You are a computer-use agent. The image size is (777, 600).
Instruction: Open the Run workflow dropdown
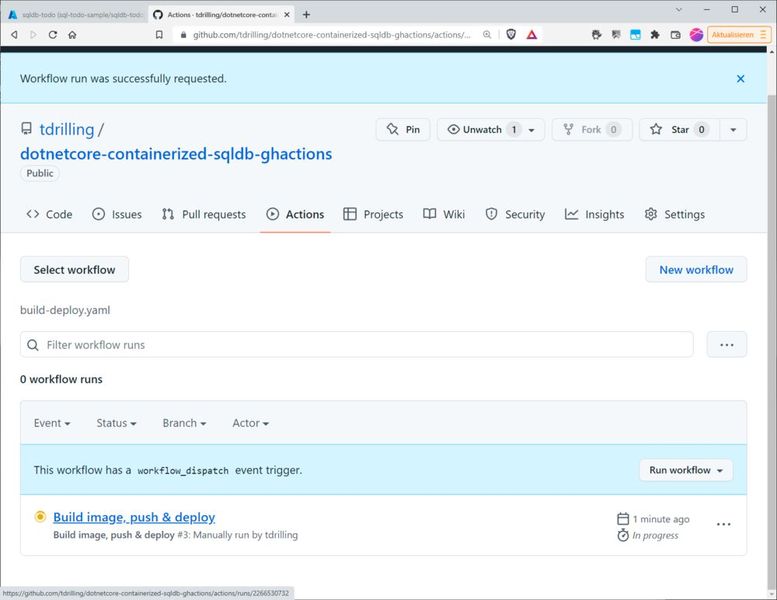click(x=686, y=470)
